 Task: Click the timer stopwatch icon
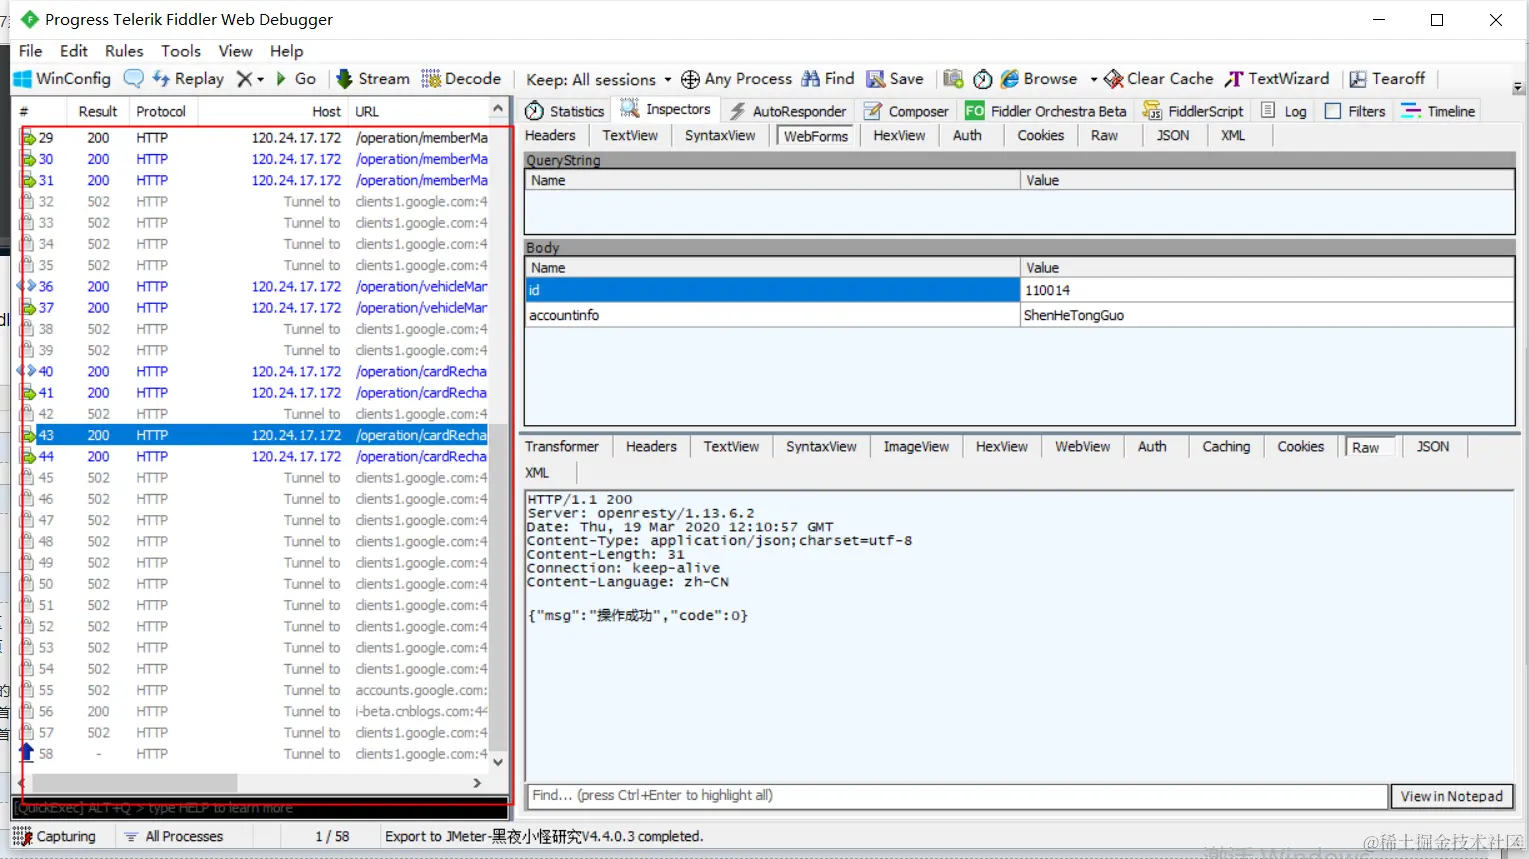[983, 79]
